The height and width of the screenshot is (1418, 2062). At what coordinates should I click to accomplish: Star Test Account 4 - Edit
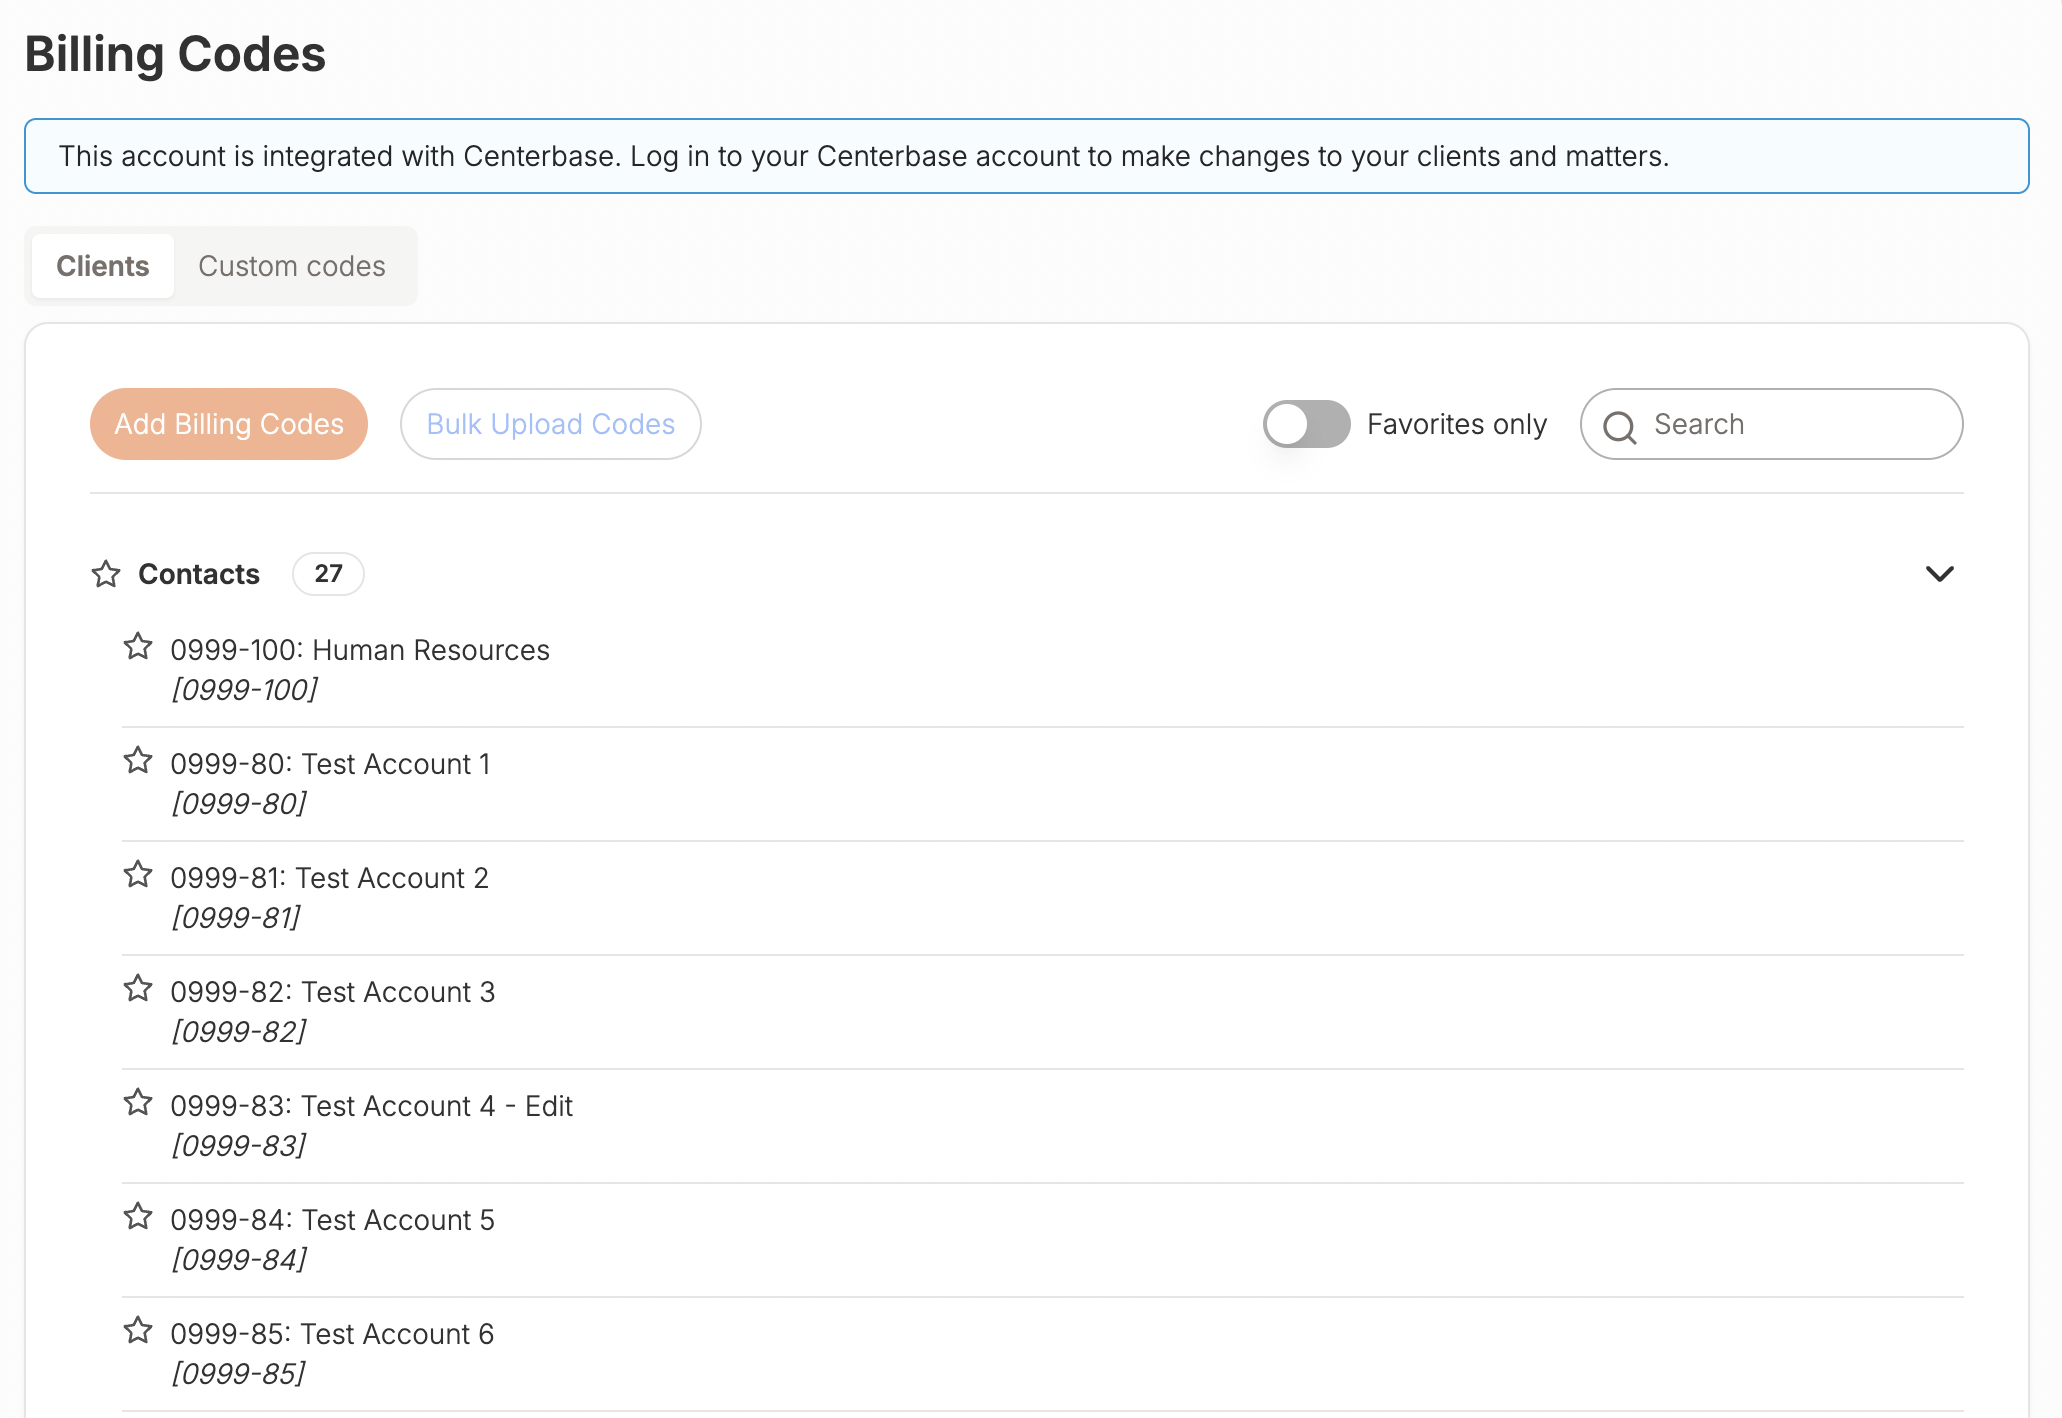tap(138, 1103)
